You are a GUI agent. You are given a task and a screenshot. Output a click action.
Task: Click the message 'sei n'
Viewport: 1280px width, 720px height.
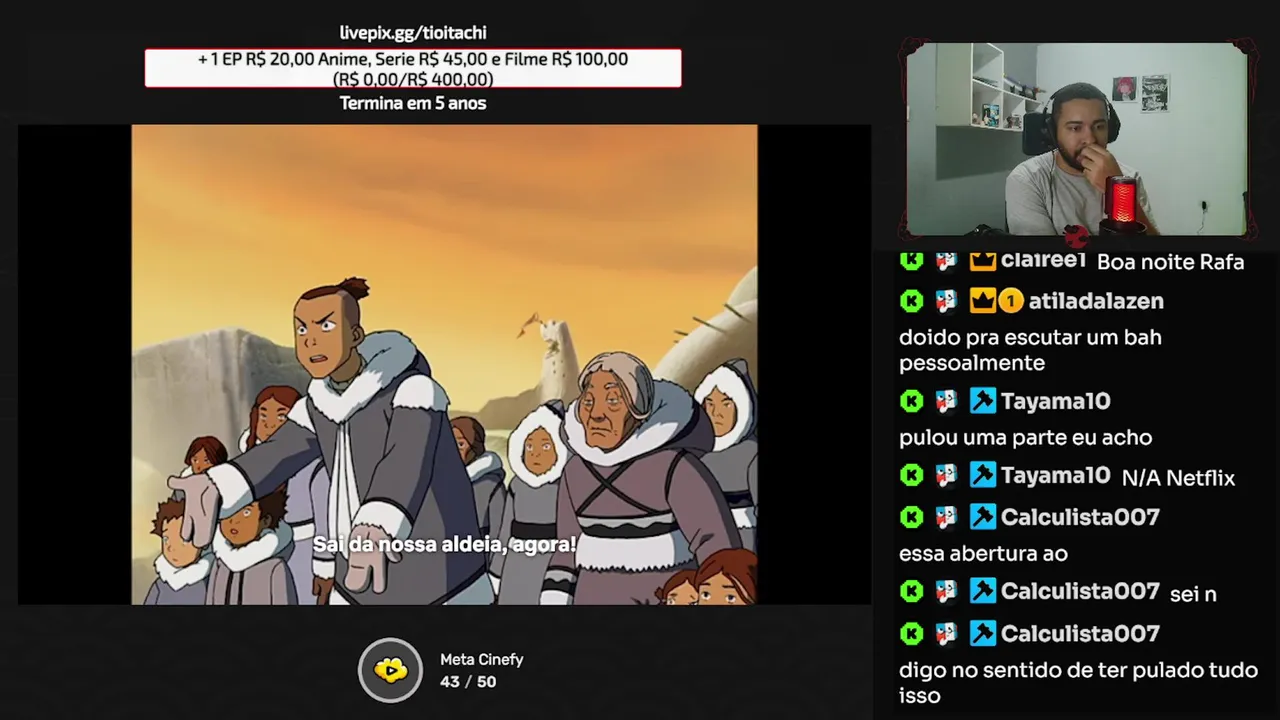point(1193,594)
